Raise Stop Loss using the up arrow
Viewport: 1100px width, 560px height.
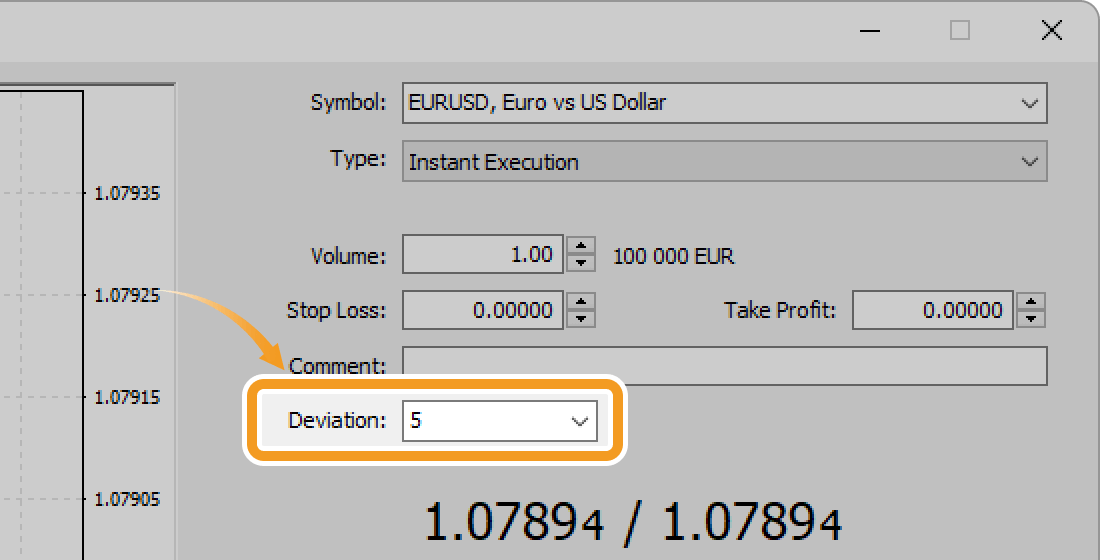(581, 302)
